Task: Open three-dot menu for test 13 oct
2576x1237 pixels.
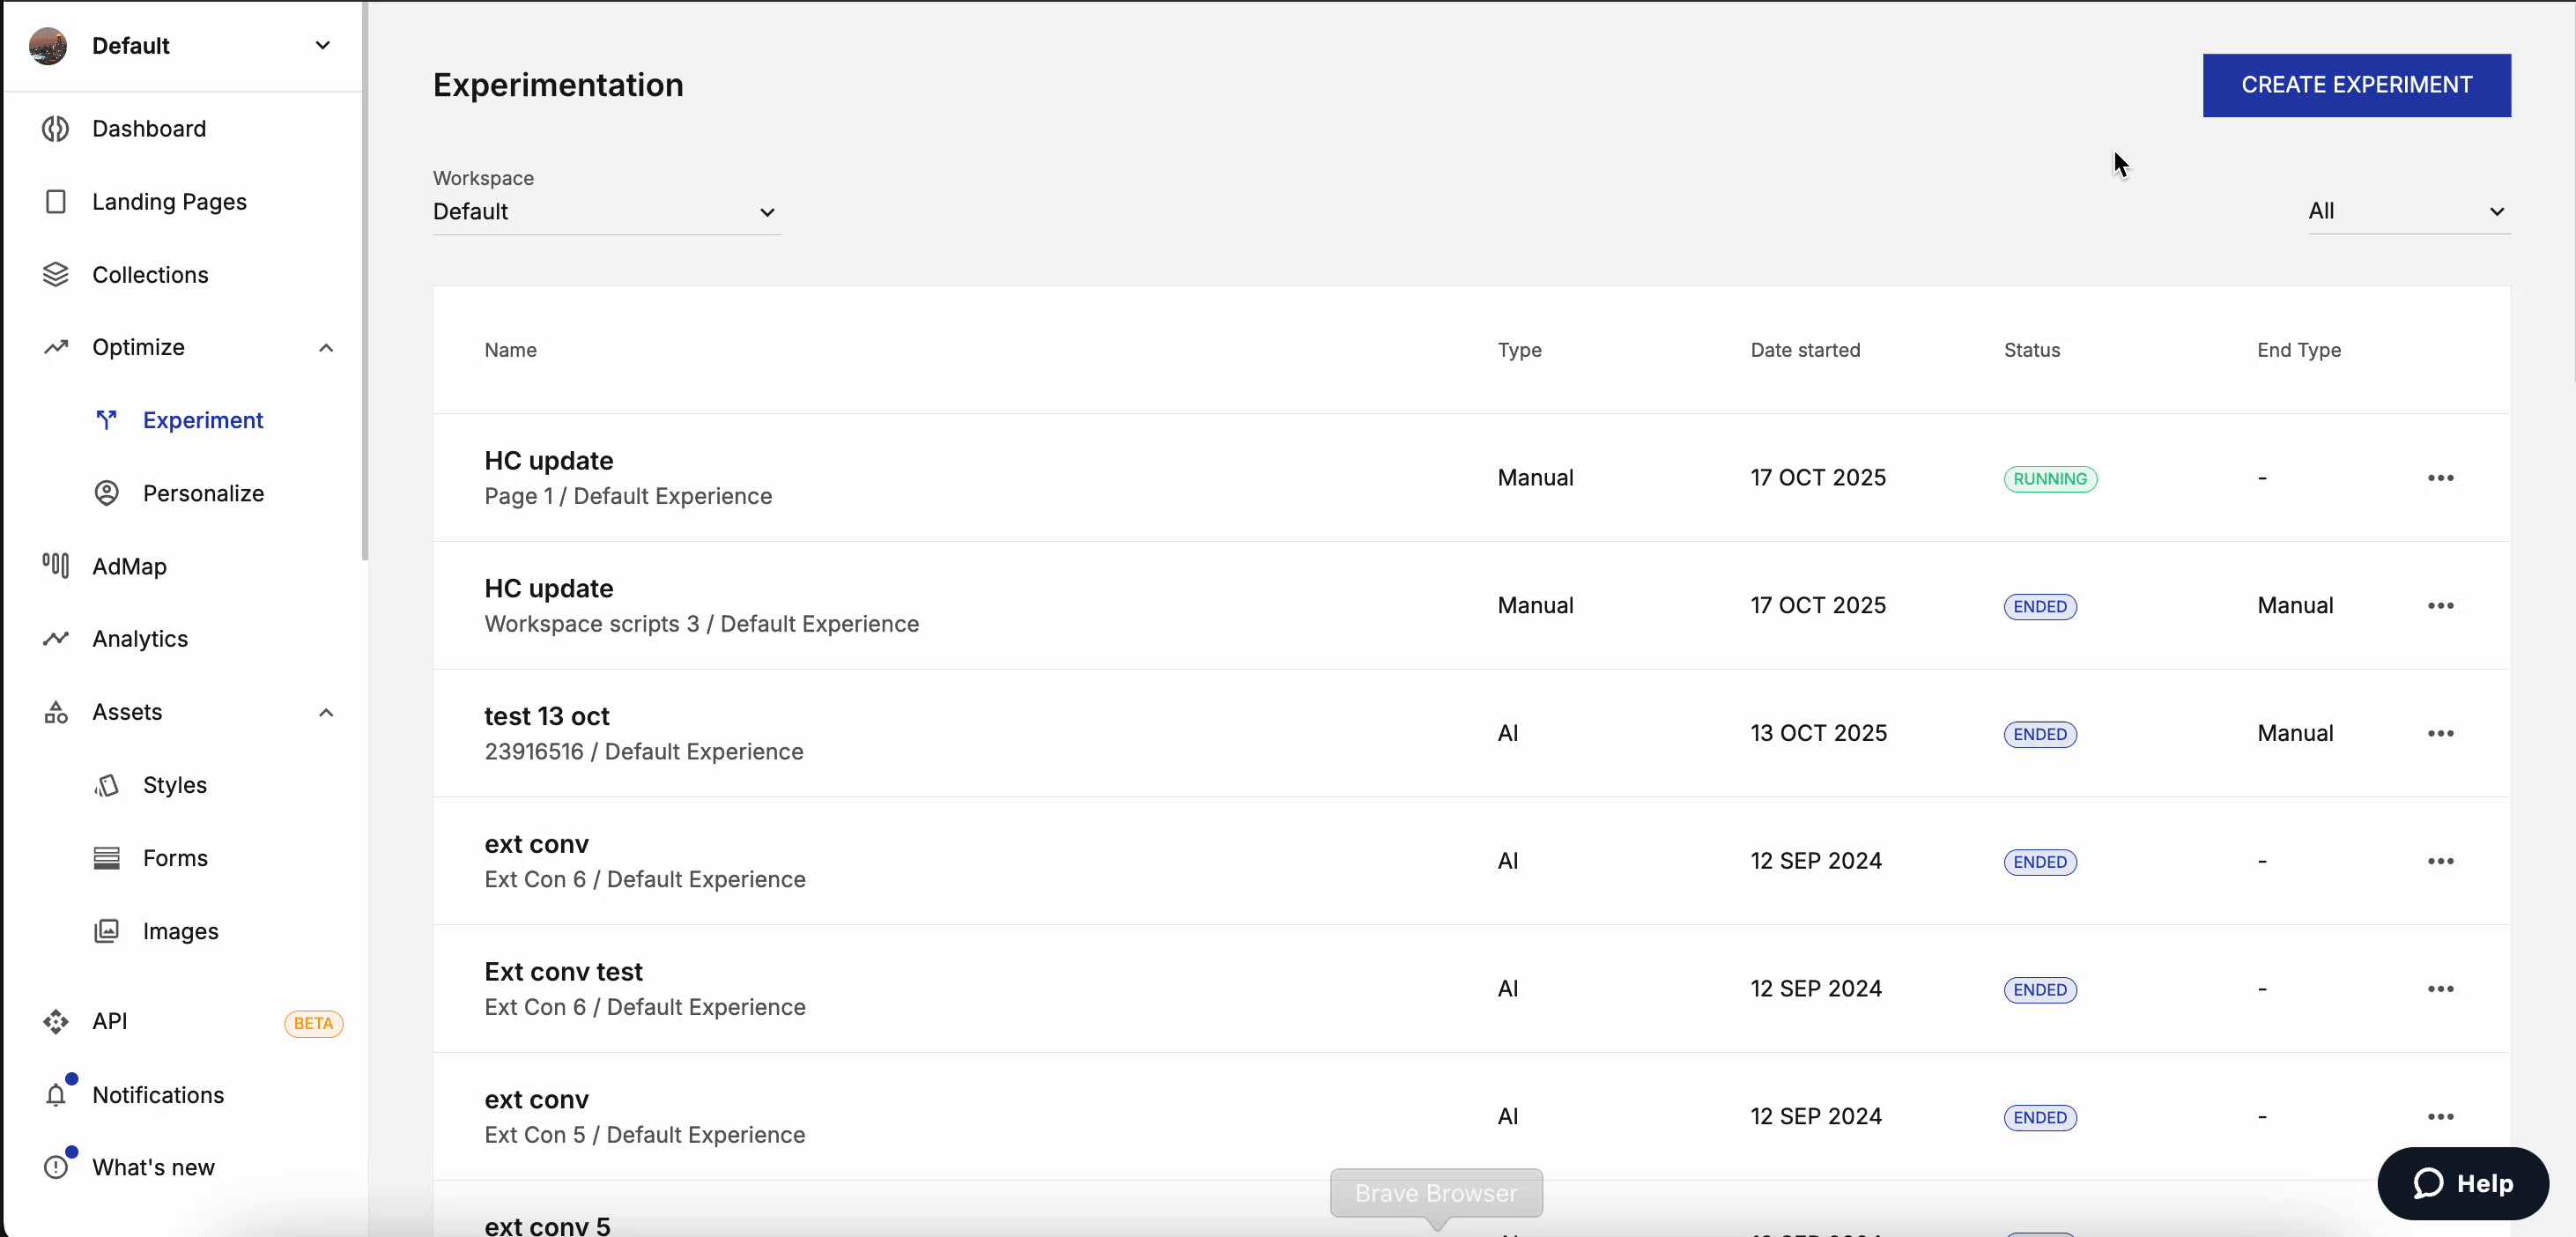Action: click(x=2440, y=734)
